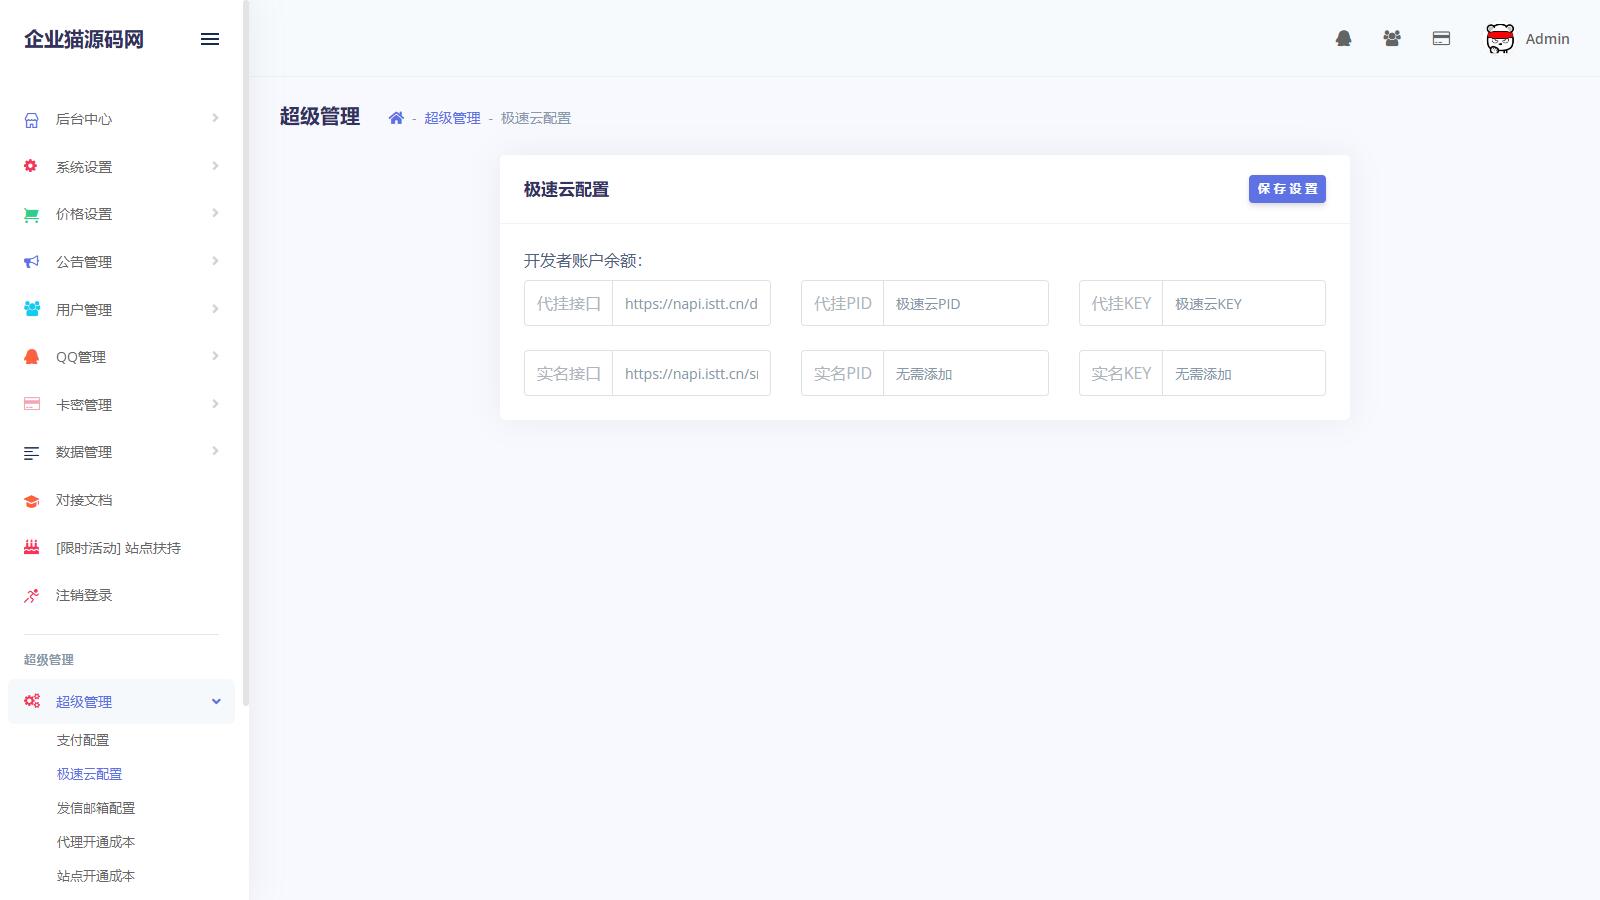The height and width of the screenshot is (900, 1600).
Task: Open the QQ penguin icon in header
Action: [x=1343, y=39]
